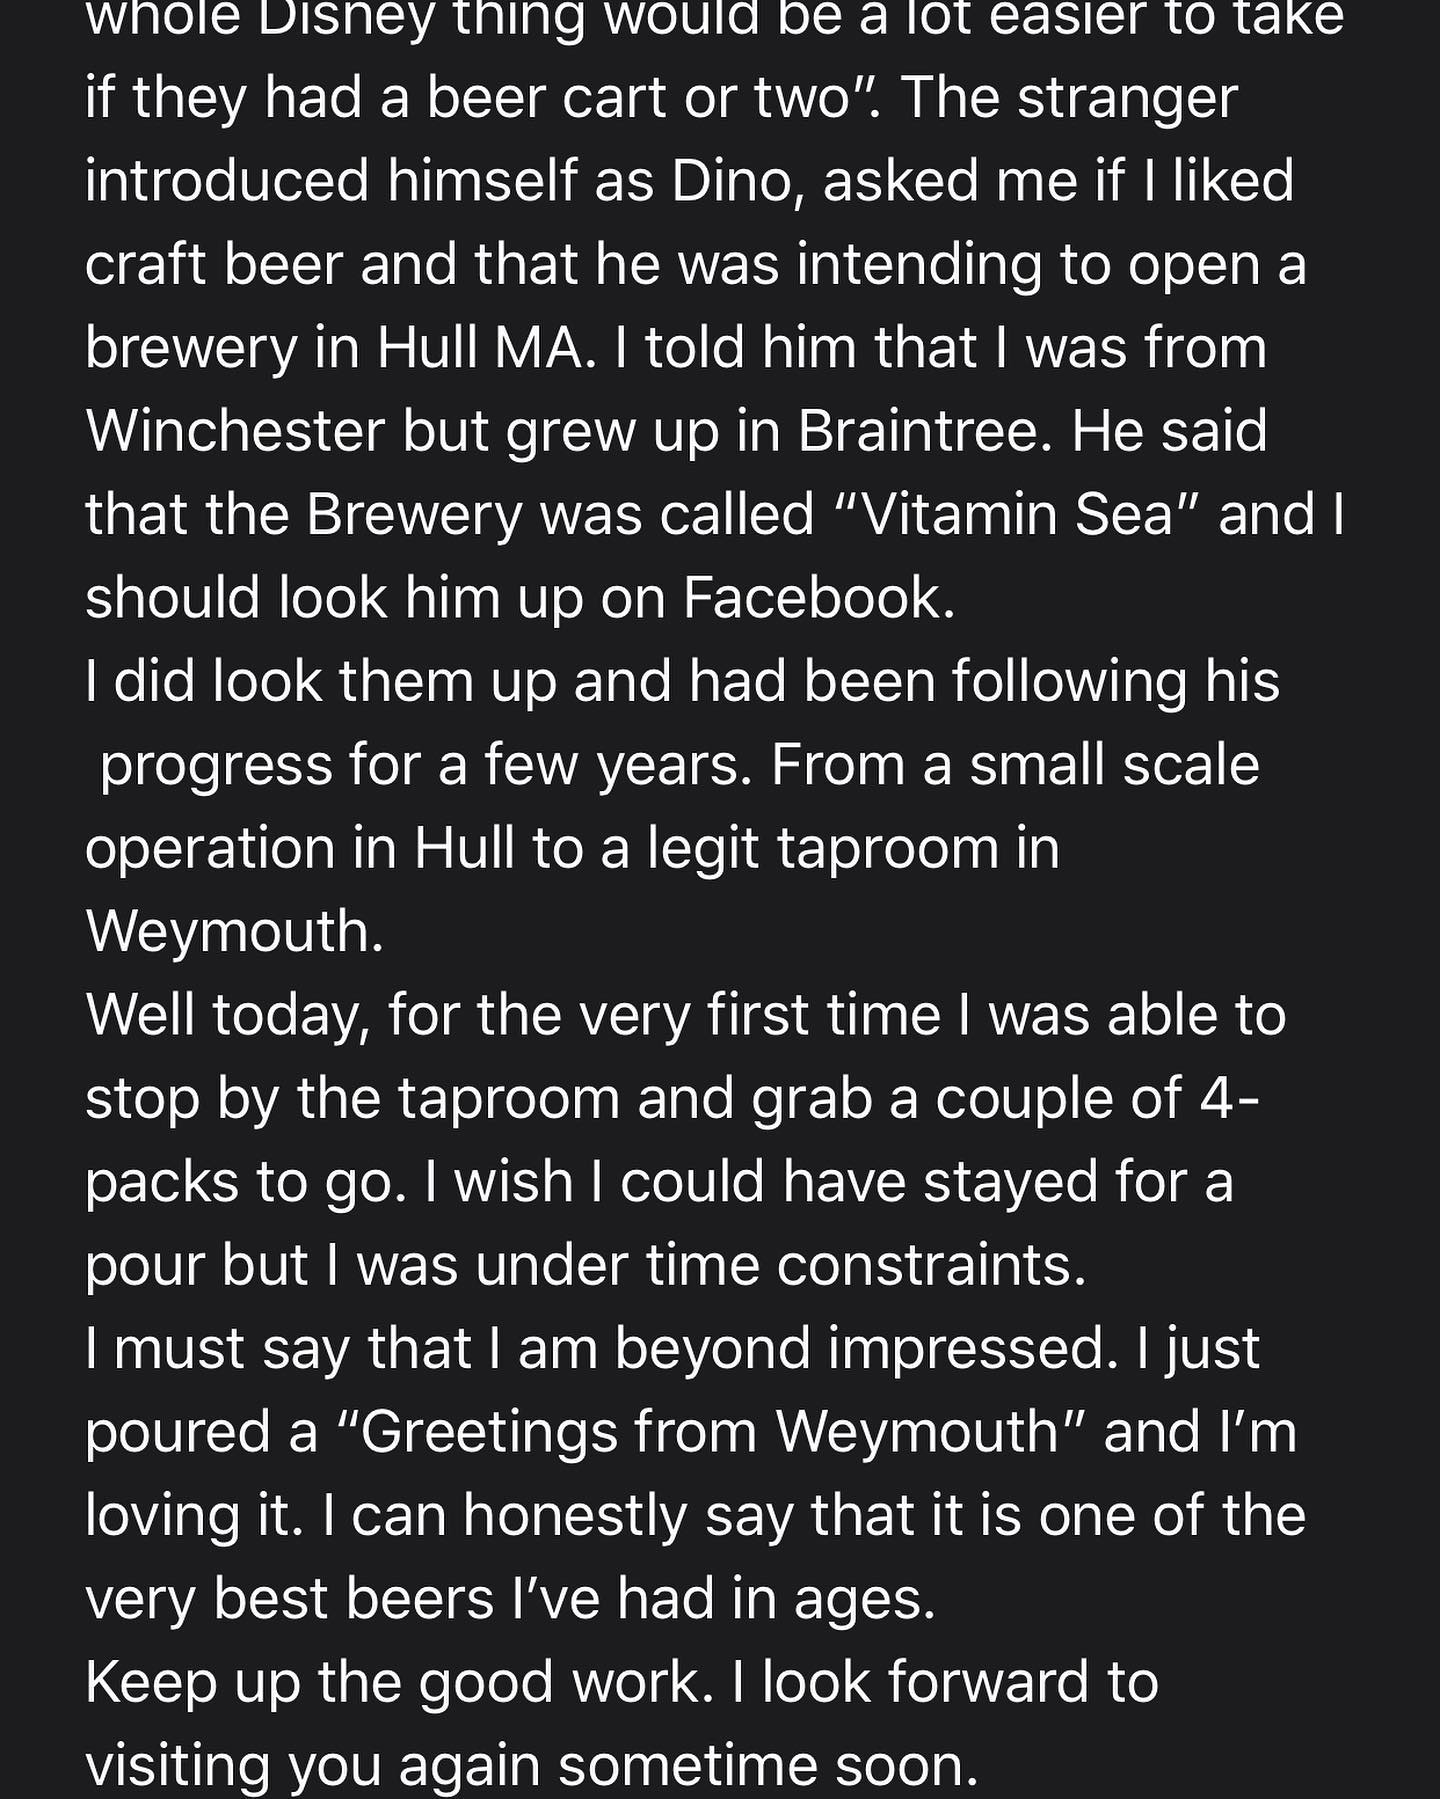This screenshot has width=1440, height=1799.
Task: Tap the quoted brewery name "Vitamin Sea"
Action: point(1016,515)
